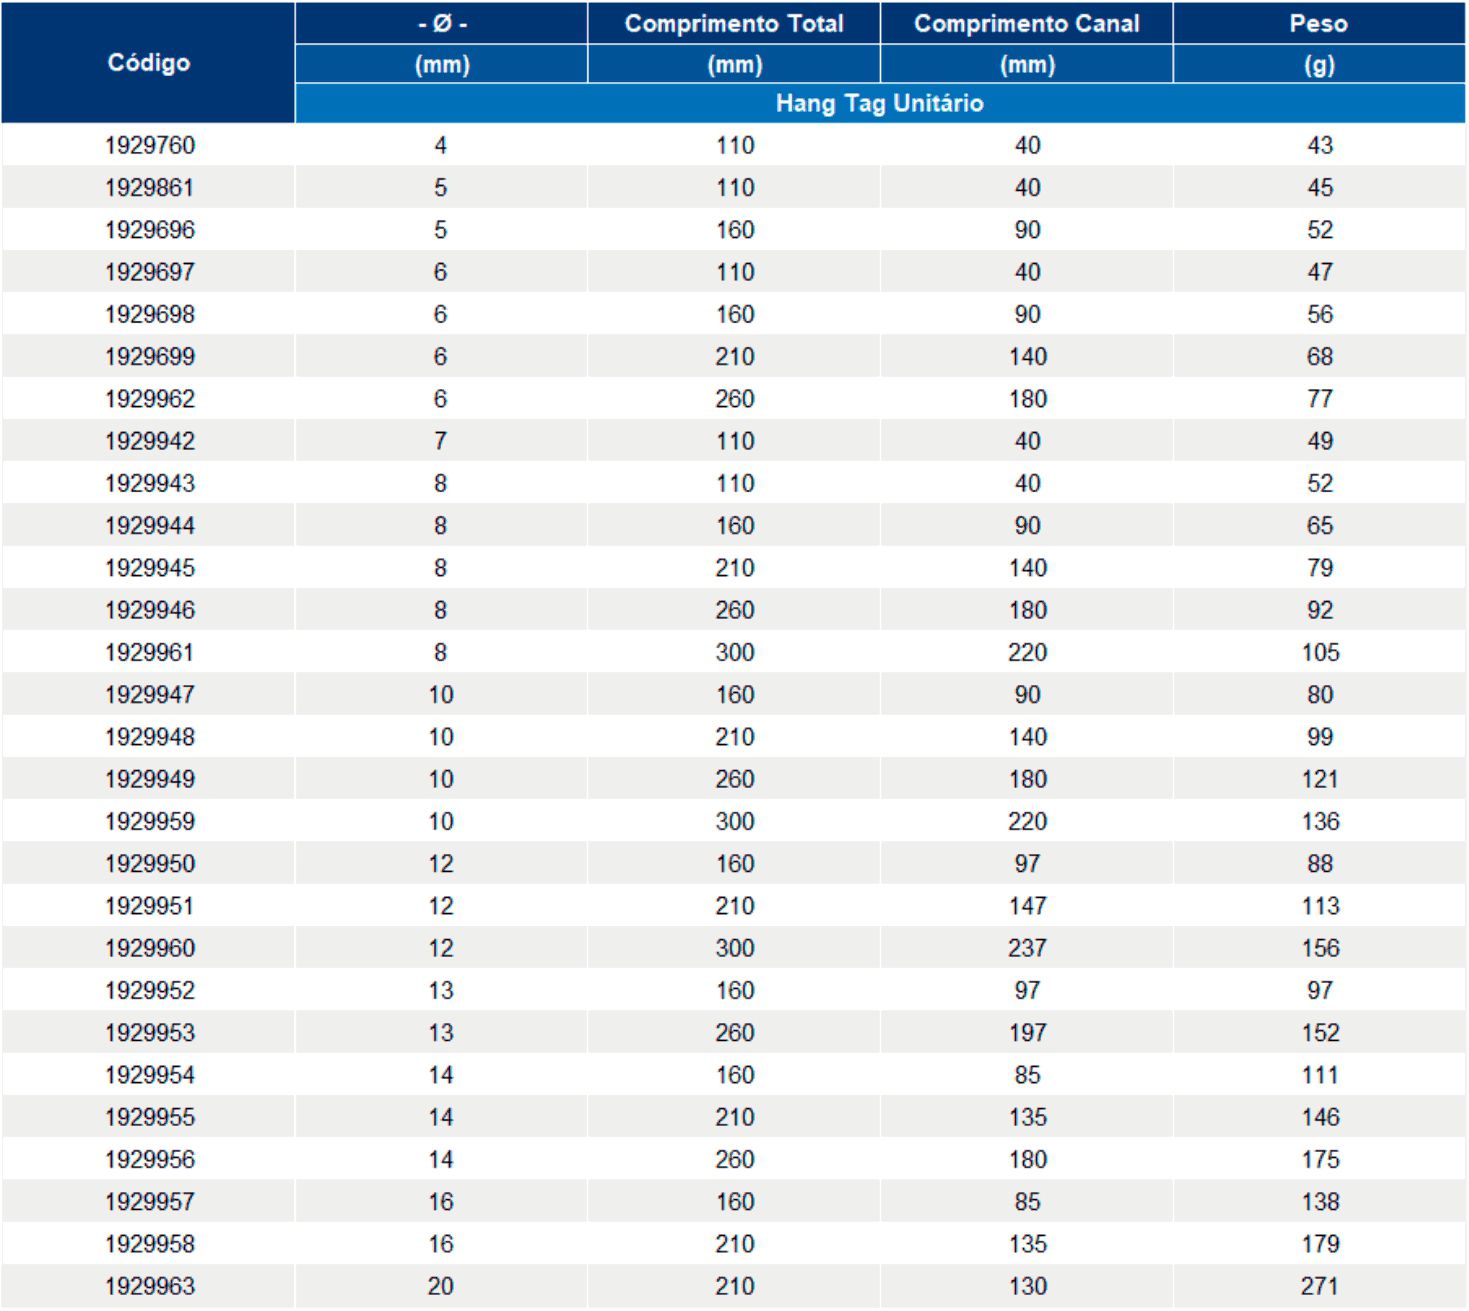Click the Comprimento Total column header

(x=734, y=24)
